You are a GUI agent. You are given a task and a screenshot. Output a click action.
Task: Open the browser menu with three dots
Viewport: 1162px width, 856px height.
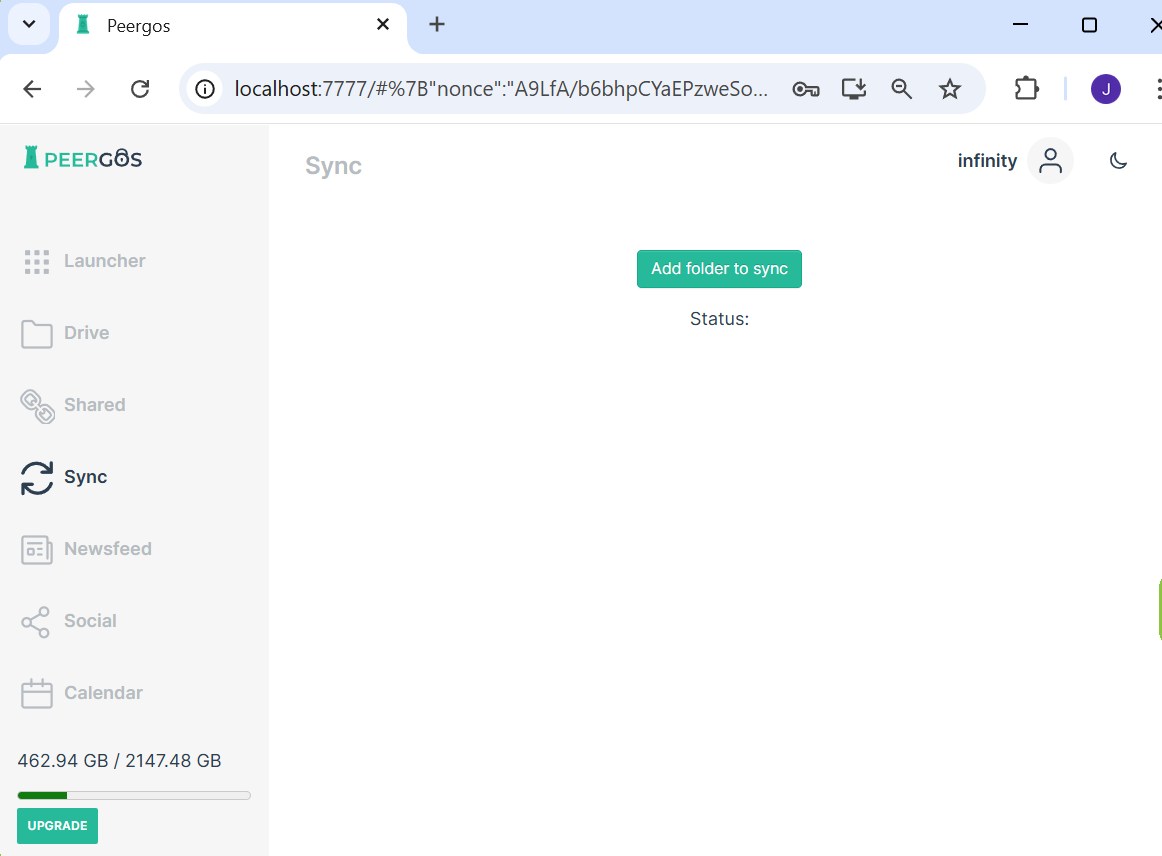pos(1157,88)
